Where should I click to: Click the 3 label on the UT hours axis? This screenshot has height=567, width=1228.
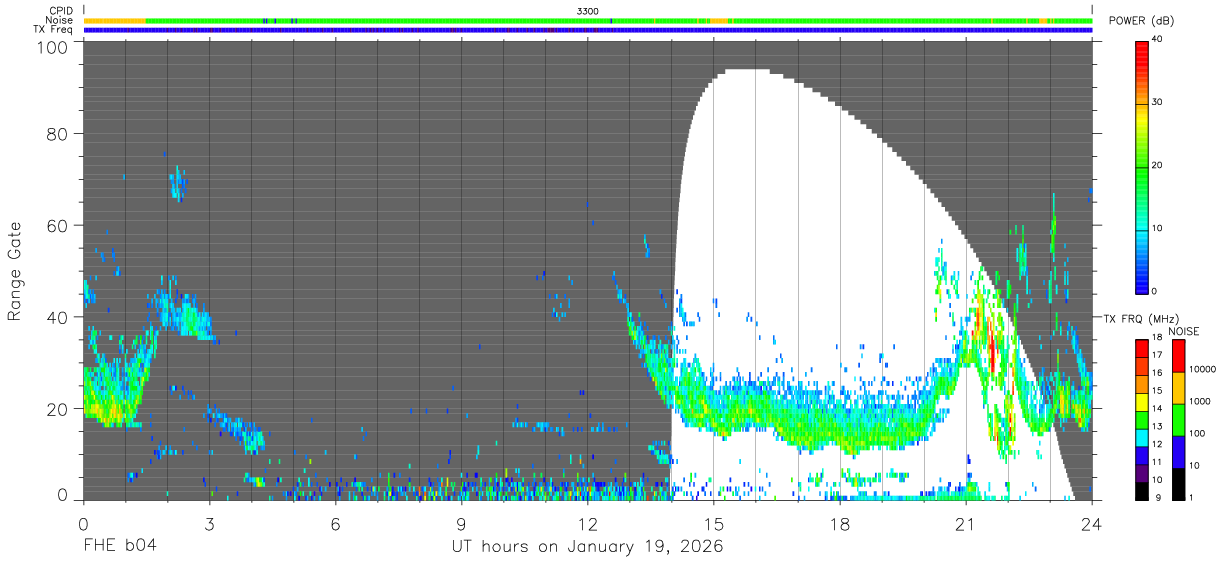coord(210,523)
